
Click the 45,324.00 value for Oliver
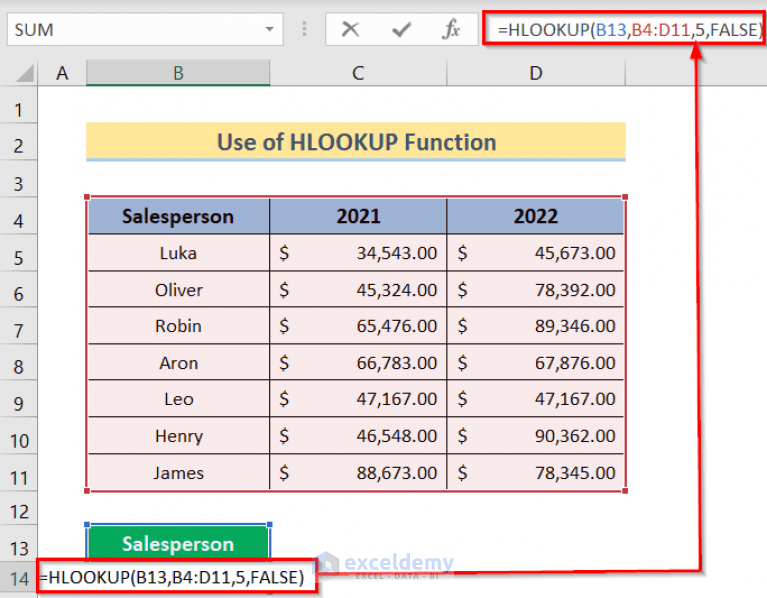(358, 289)
